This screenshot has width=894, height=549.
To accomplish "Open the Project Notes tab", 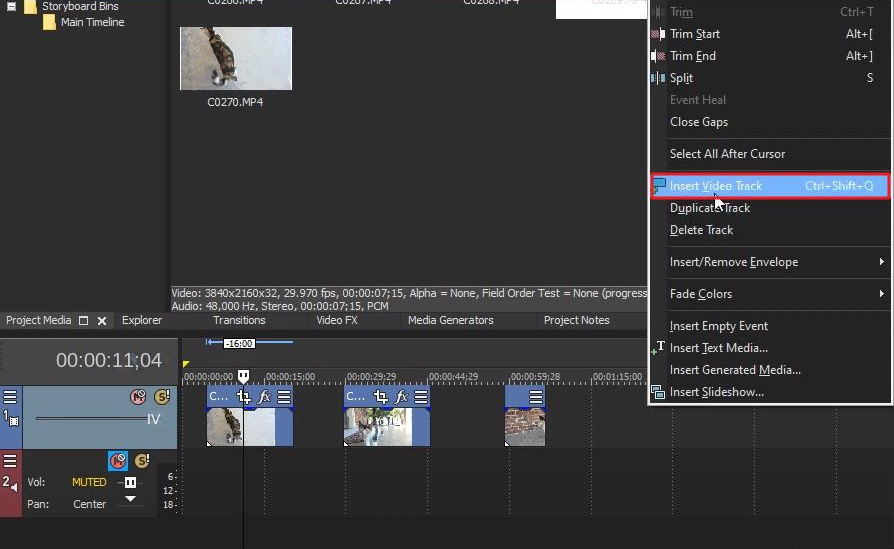I will (x=576, y=320).
